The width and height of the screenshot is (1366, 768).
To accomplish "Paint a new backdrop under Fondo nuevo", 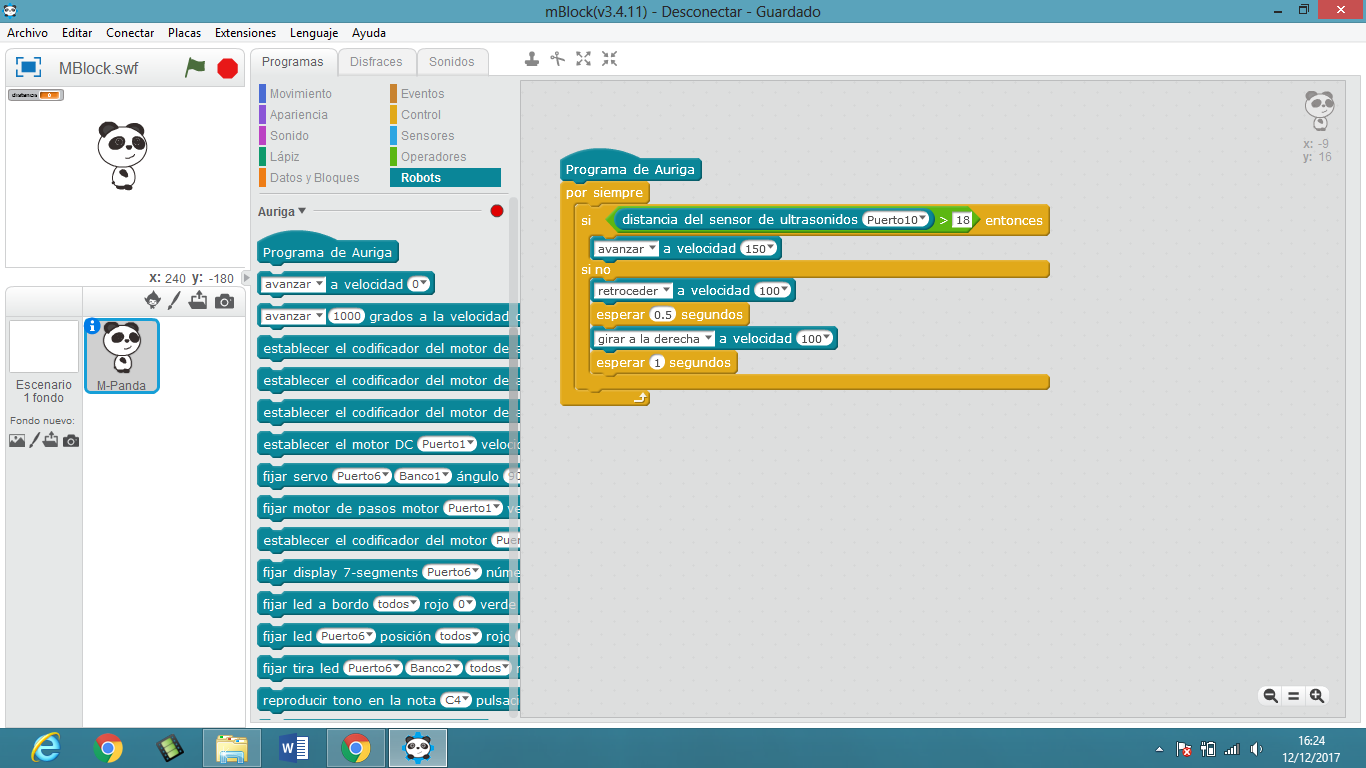I will pos(34,440).
